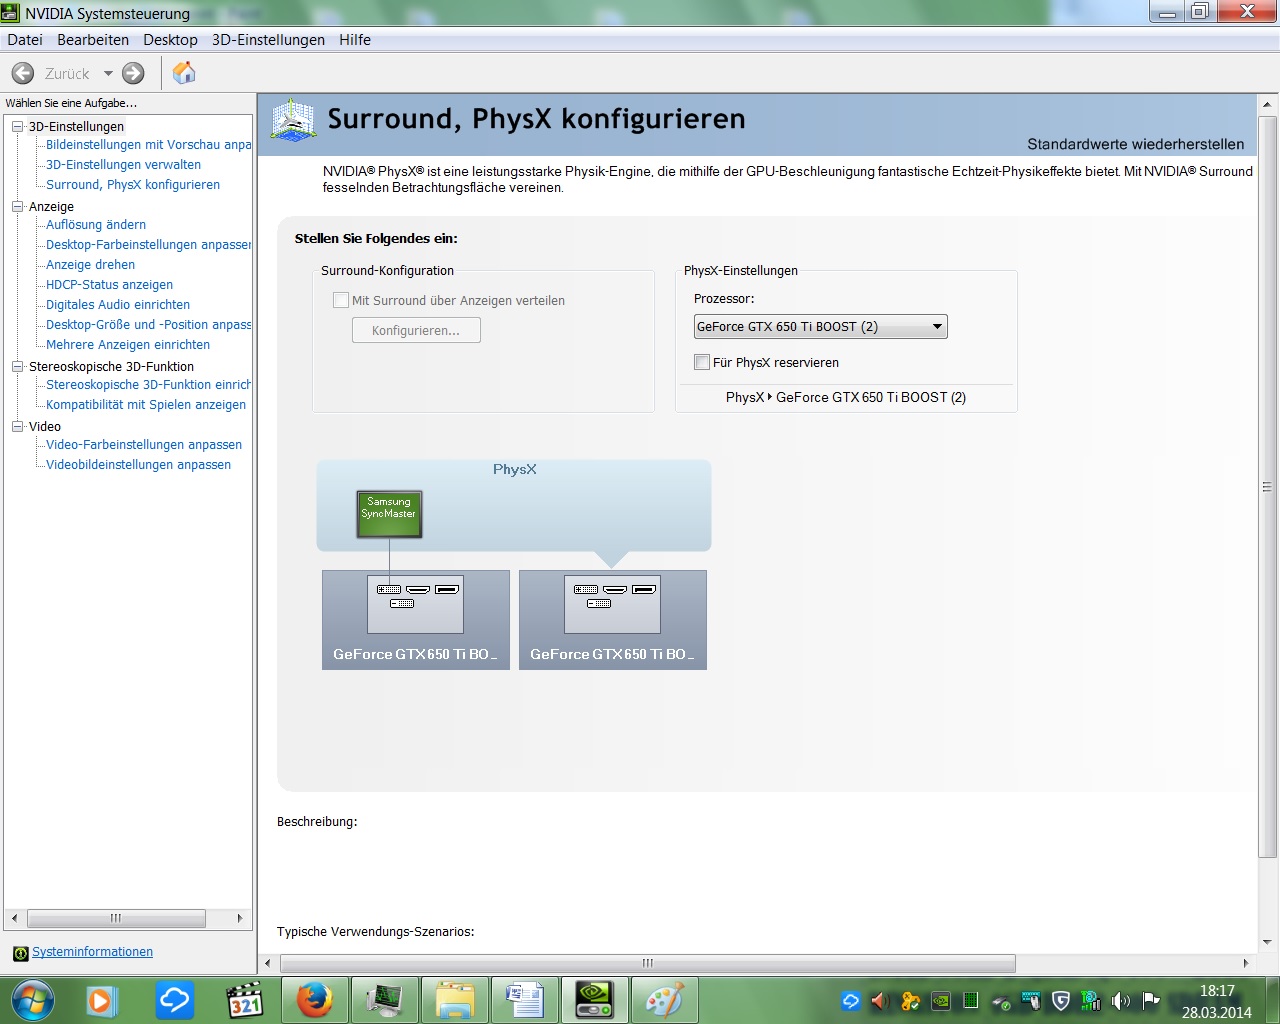Open Windows Explorer from taskbar

click(454, 1000)
